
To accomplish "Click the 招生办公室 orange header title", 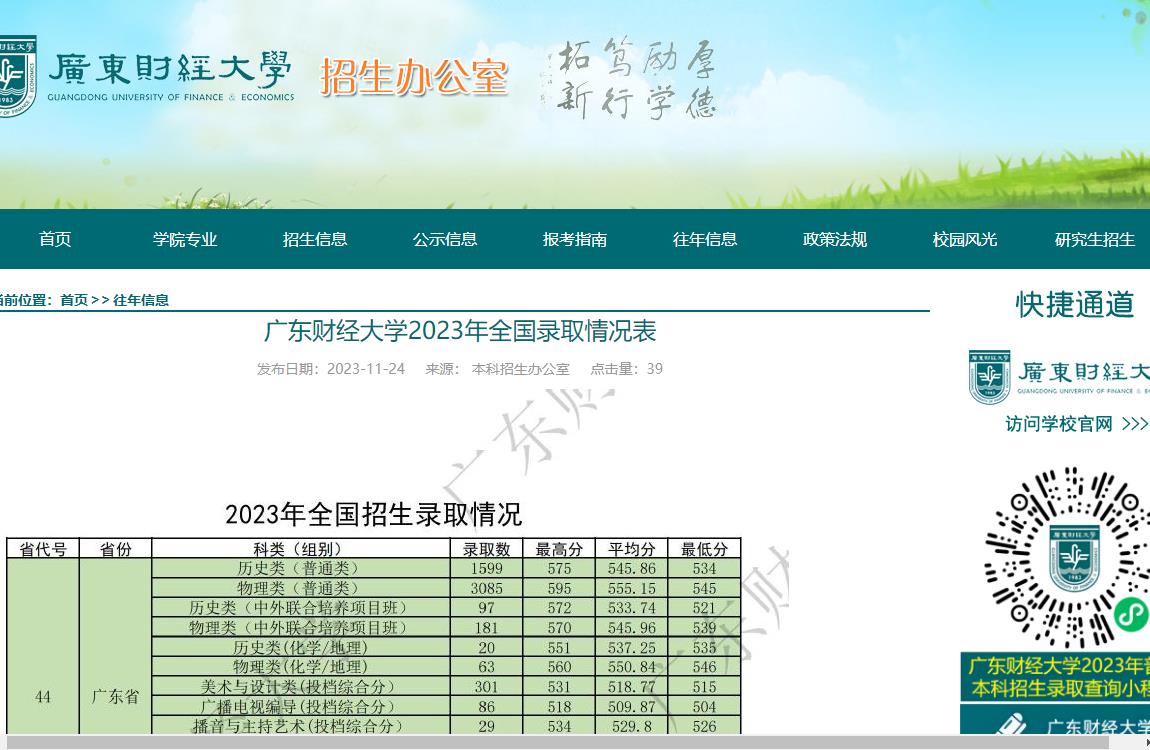I will pos(414,77).
